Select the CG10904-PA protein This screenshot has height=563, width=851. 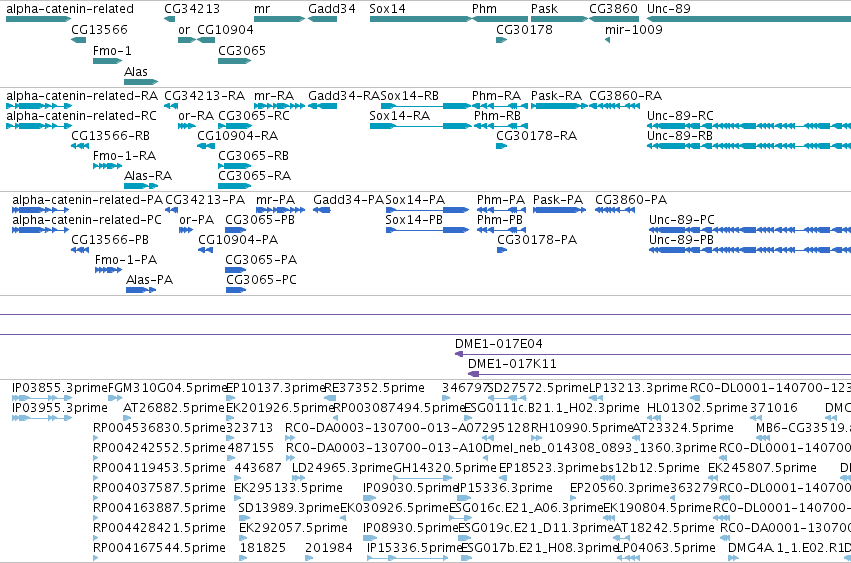(205, 250)
